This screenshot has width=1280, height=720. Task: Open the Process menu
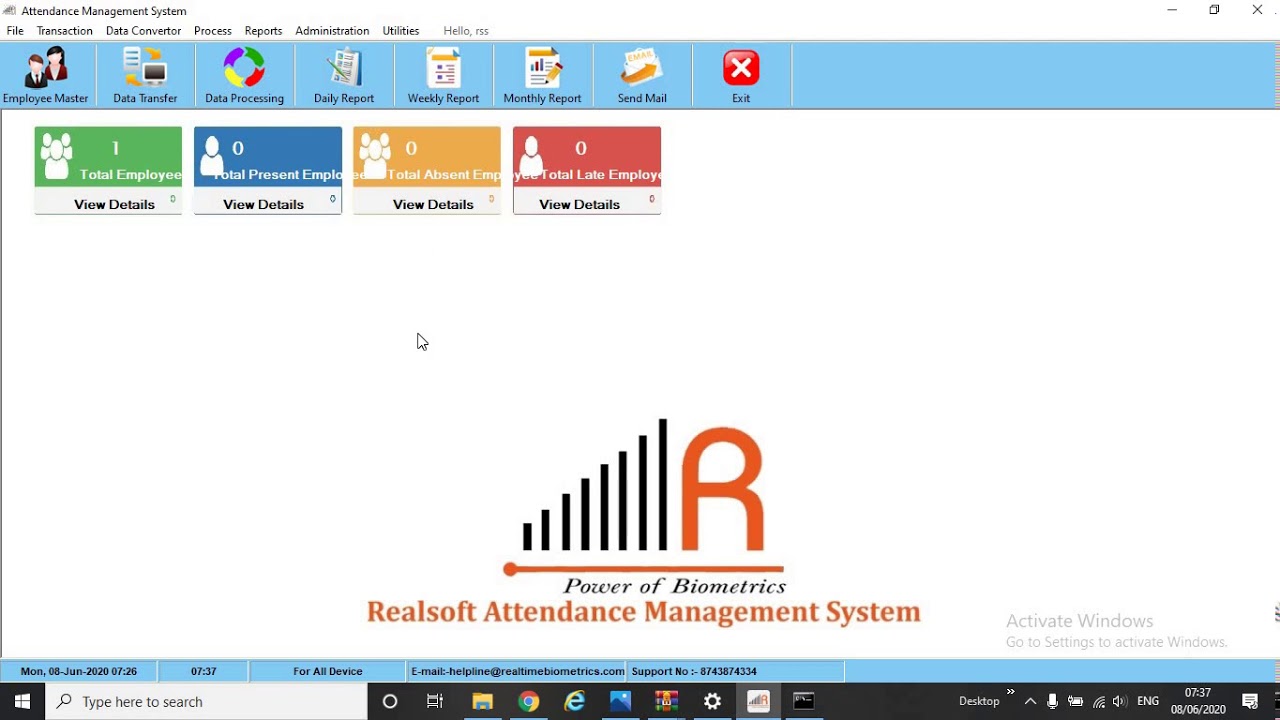click(x=213, y=31)
